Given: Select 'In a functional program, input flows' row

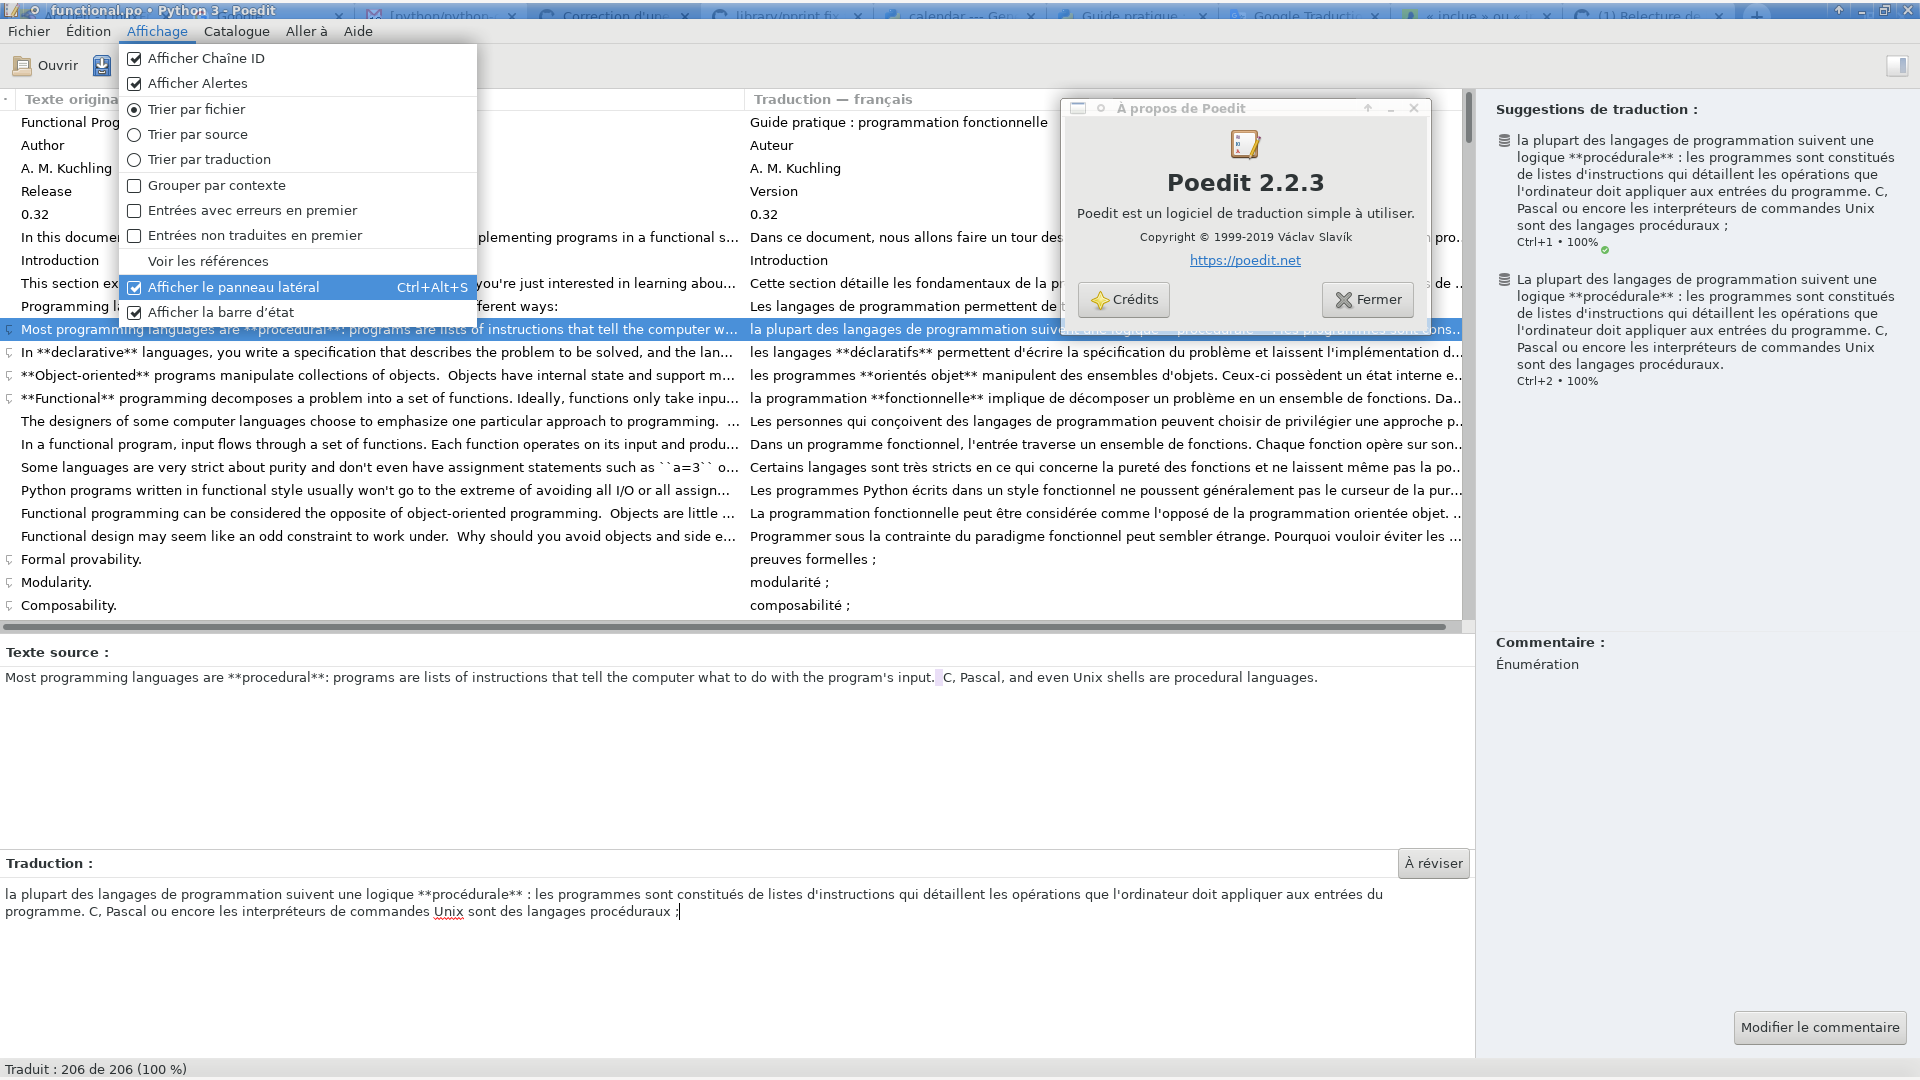Looking at the screenshot, I should (x=380, y=445).
